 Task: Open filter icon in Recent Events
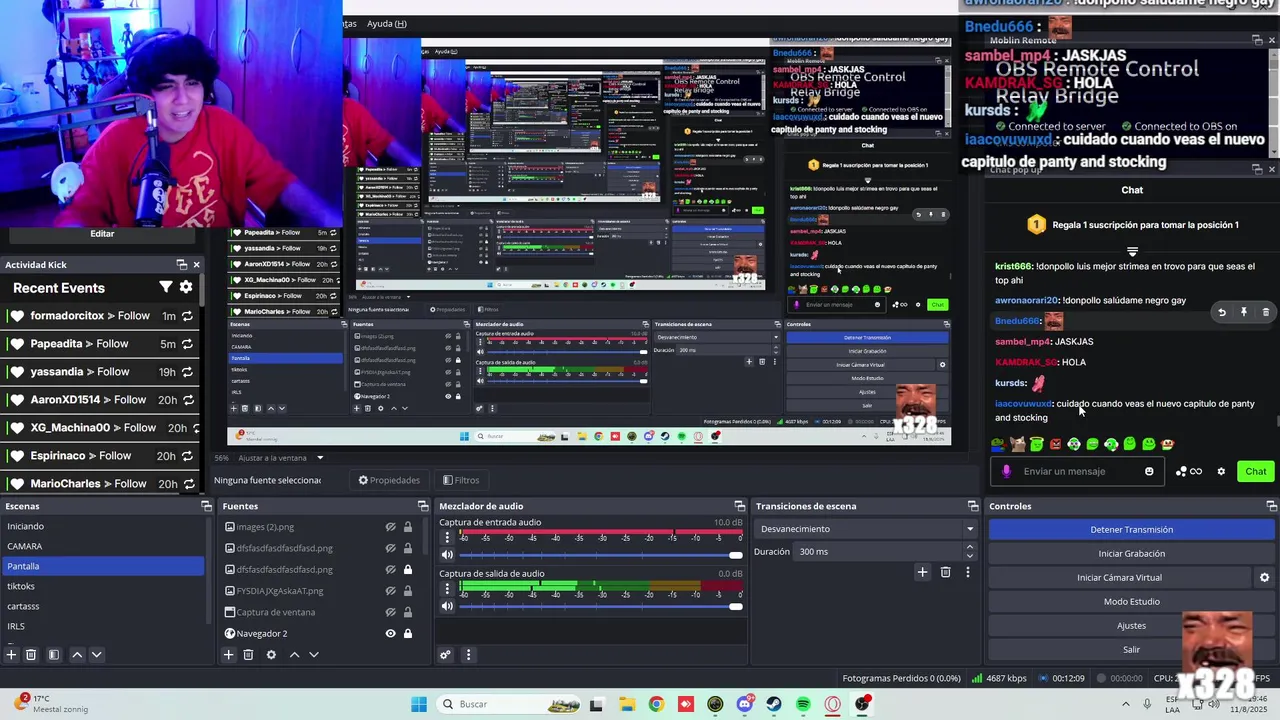pos(166,287)
